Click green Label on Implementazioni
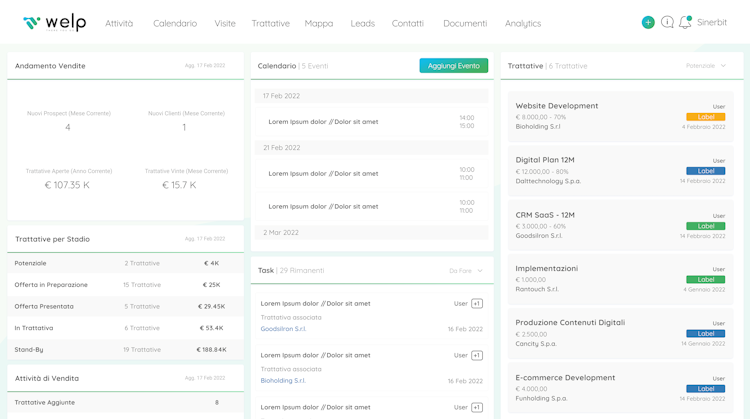The image size is (750, 419). tap(706, 279)
